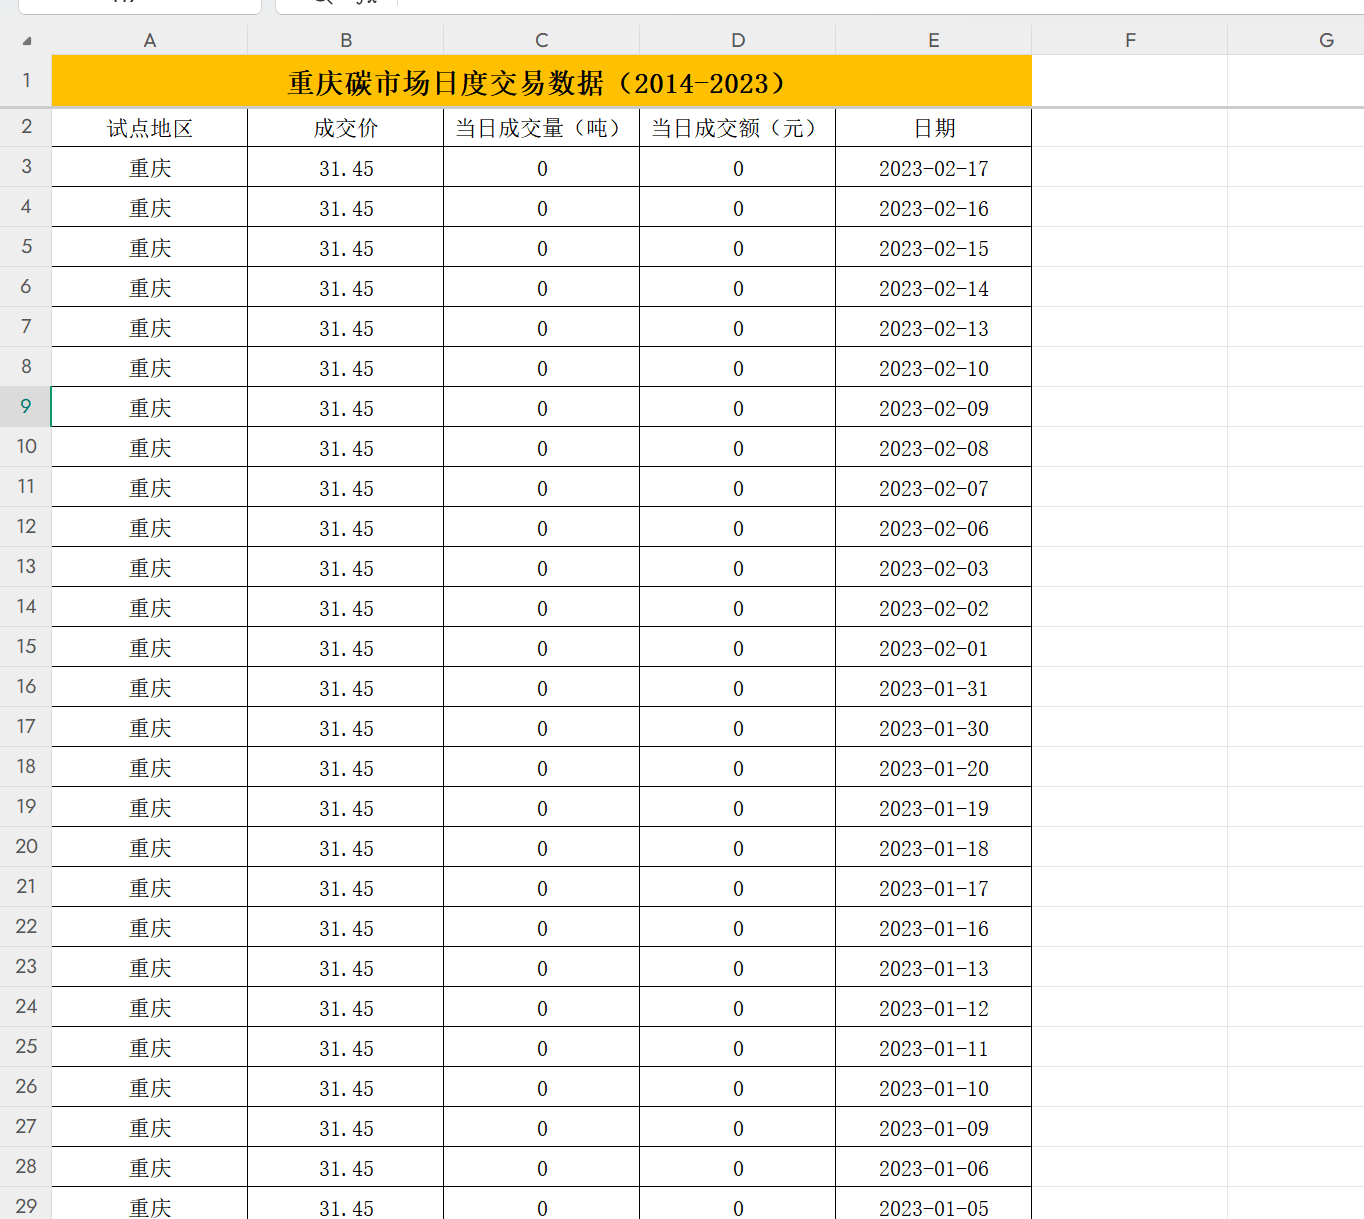
Task: Click price 31.45 in row 5
Action: click(x=346, y=248)
